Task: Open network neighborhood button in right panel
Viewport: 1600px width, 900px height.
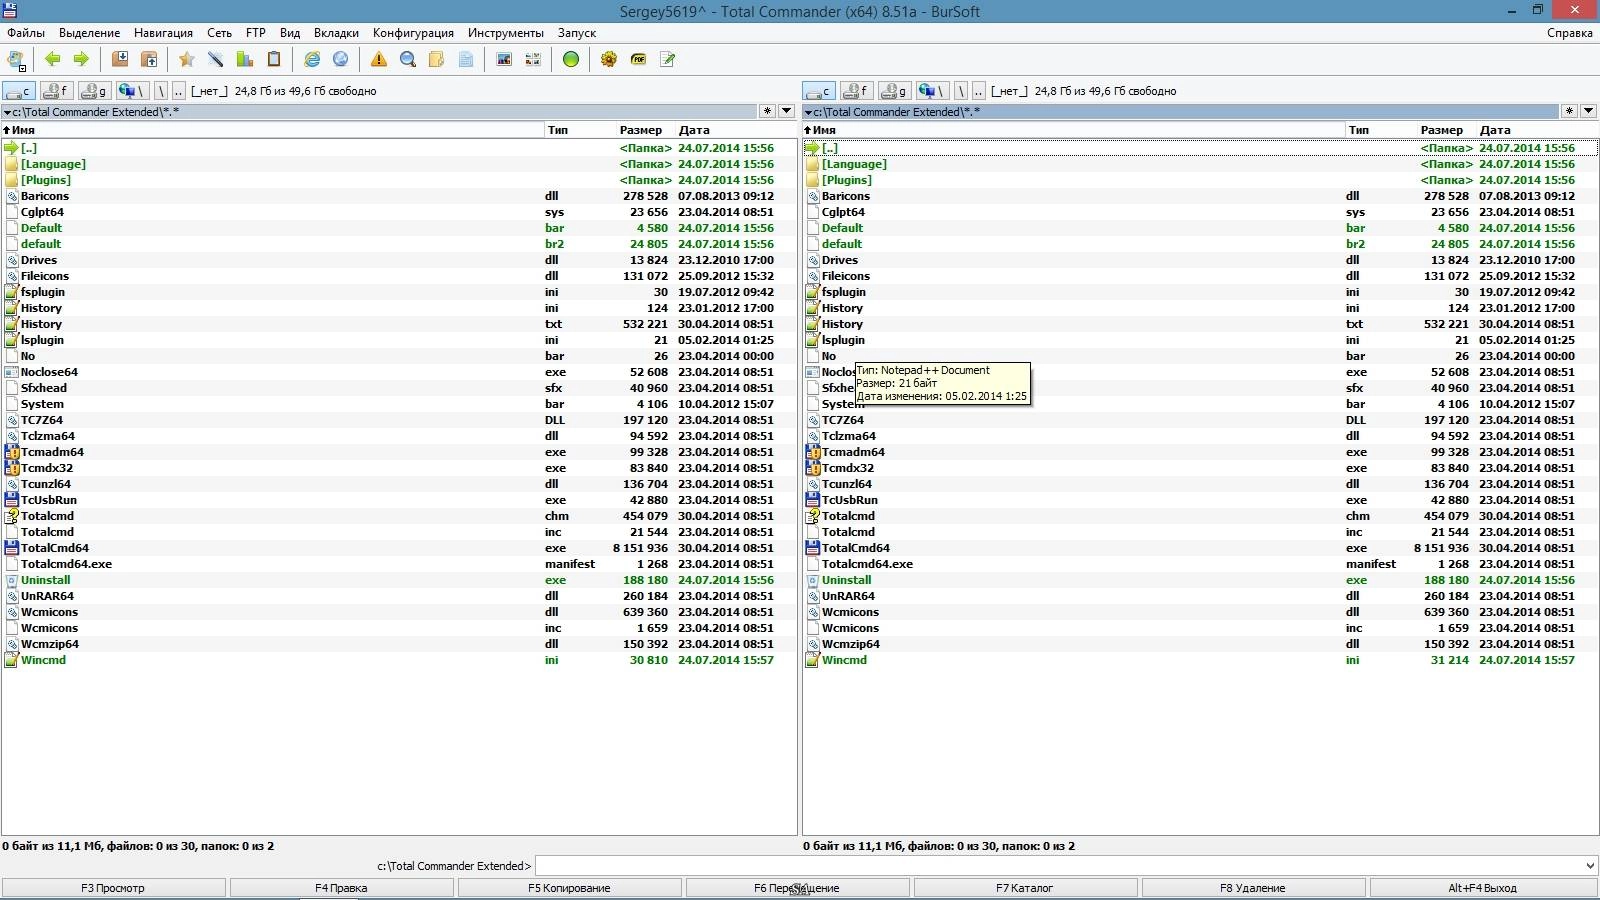Action: (x=933, y=91)
